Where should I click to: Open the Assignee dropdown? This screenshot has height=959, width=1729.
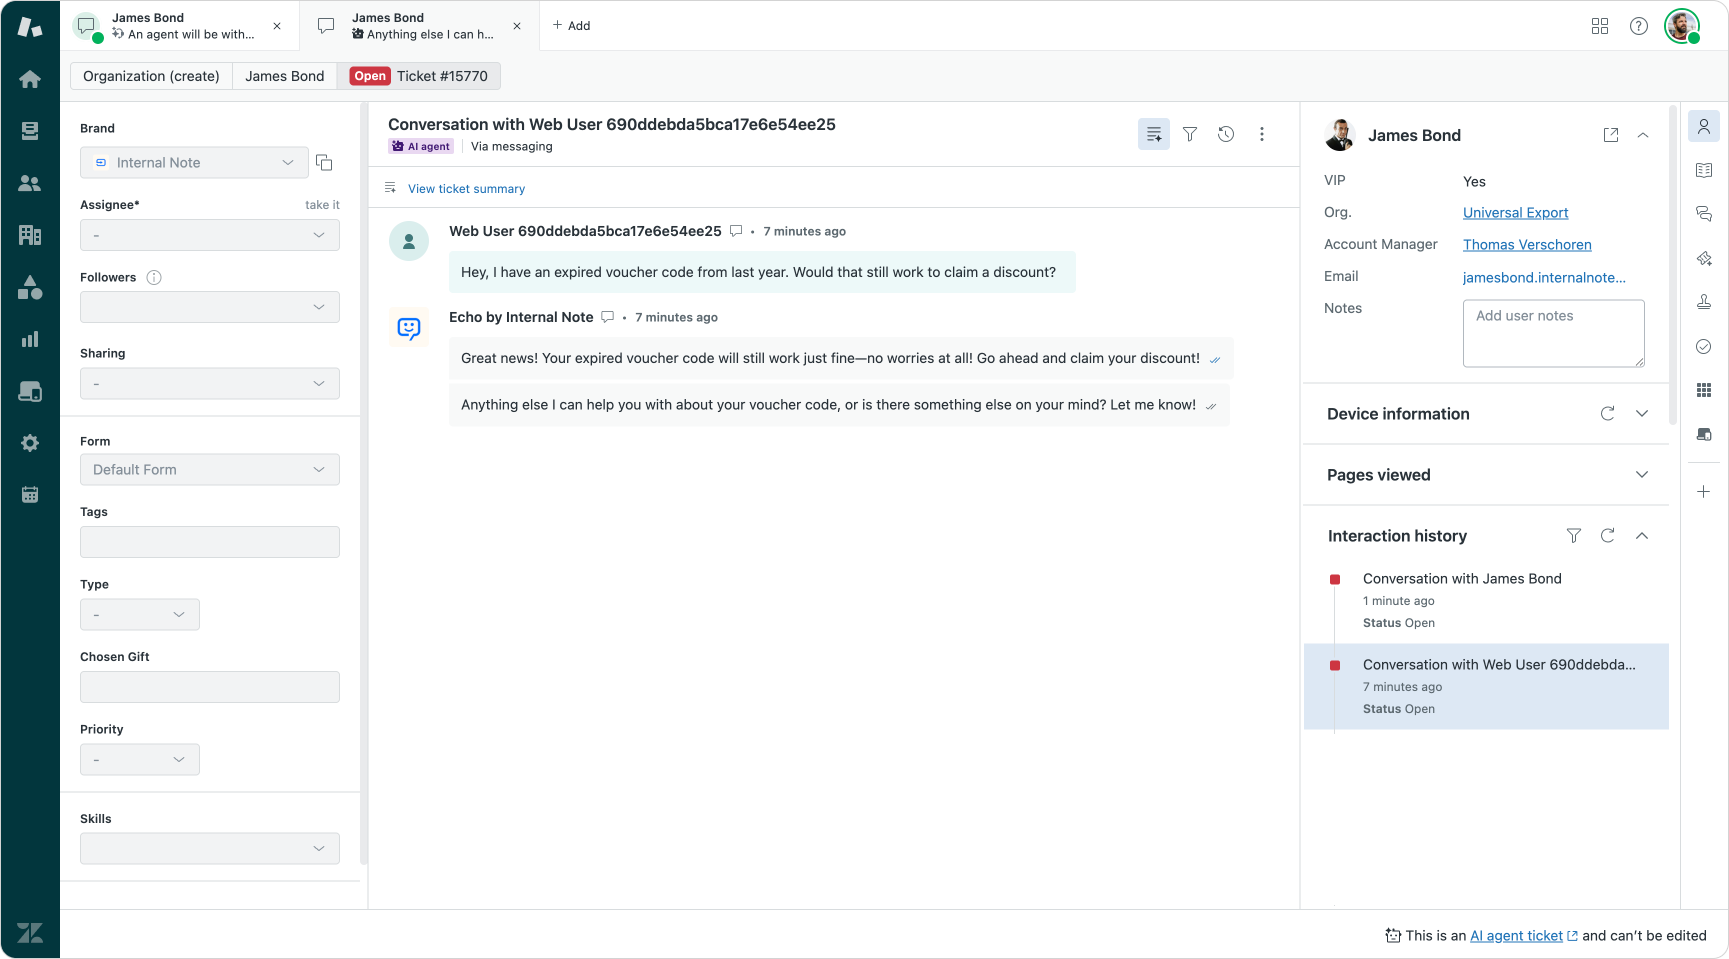(x=209, y=235)
